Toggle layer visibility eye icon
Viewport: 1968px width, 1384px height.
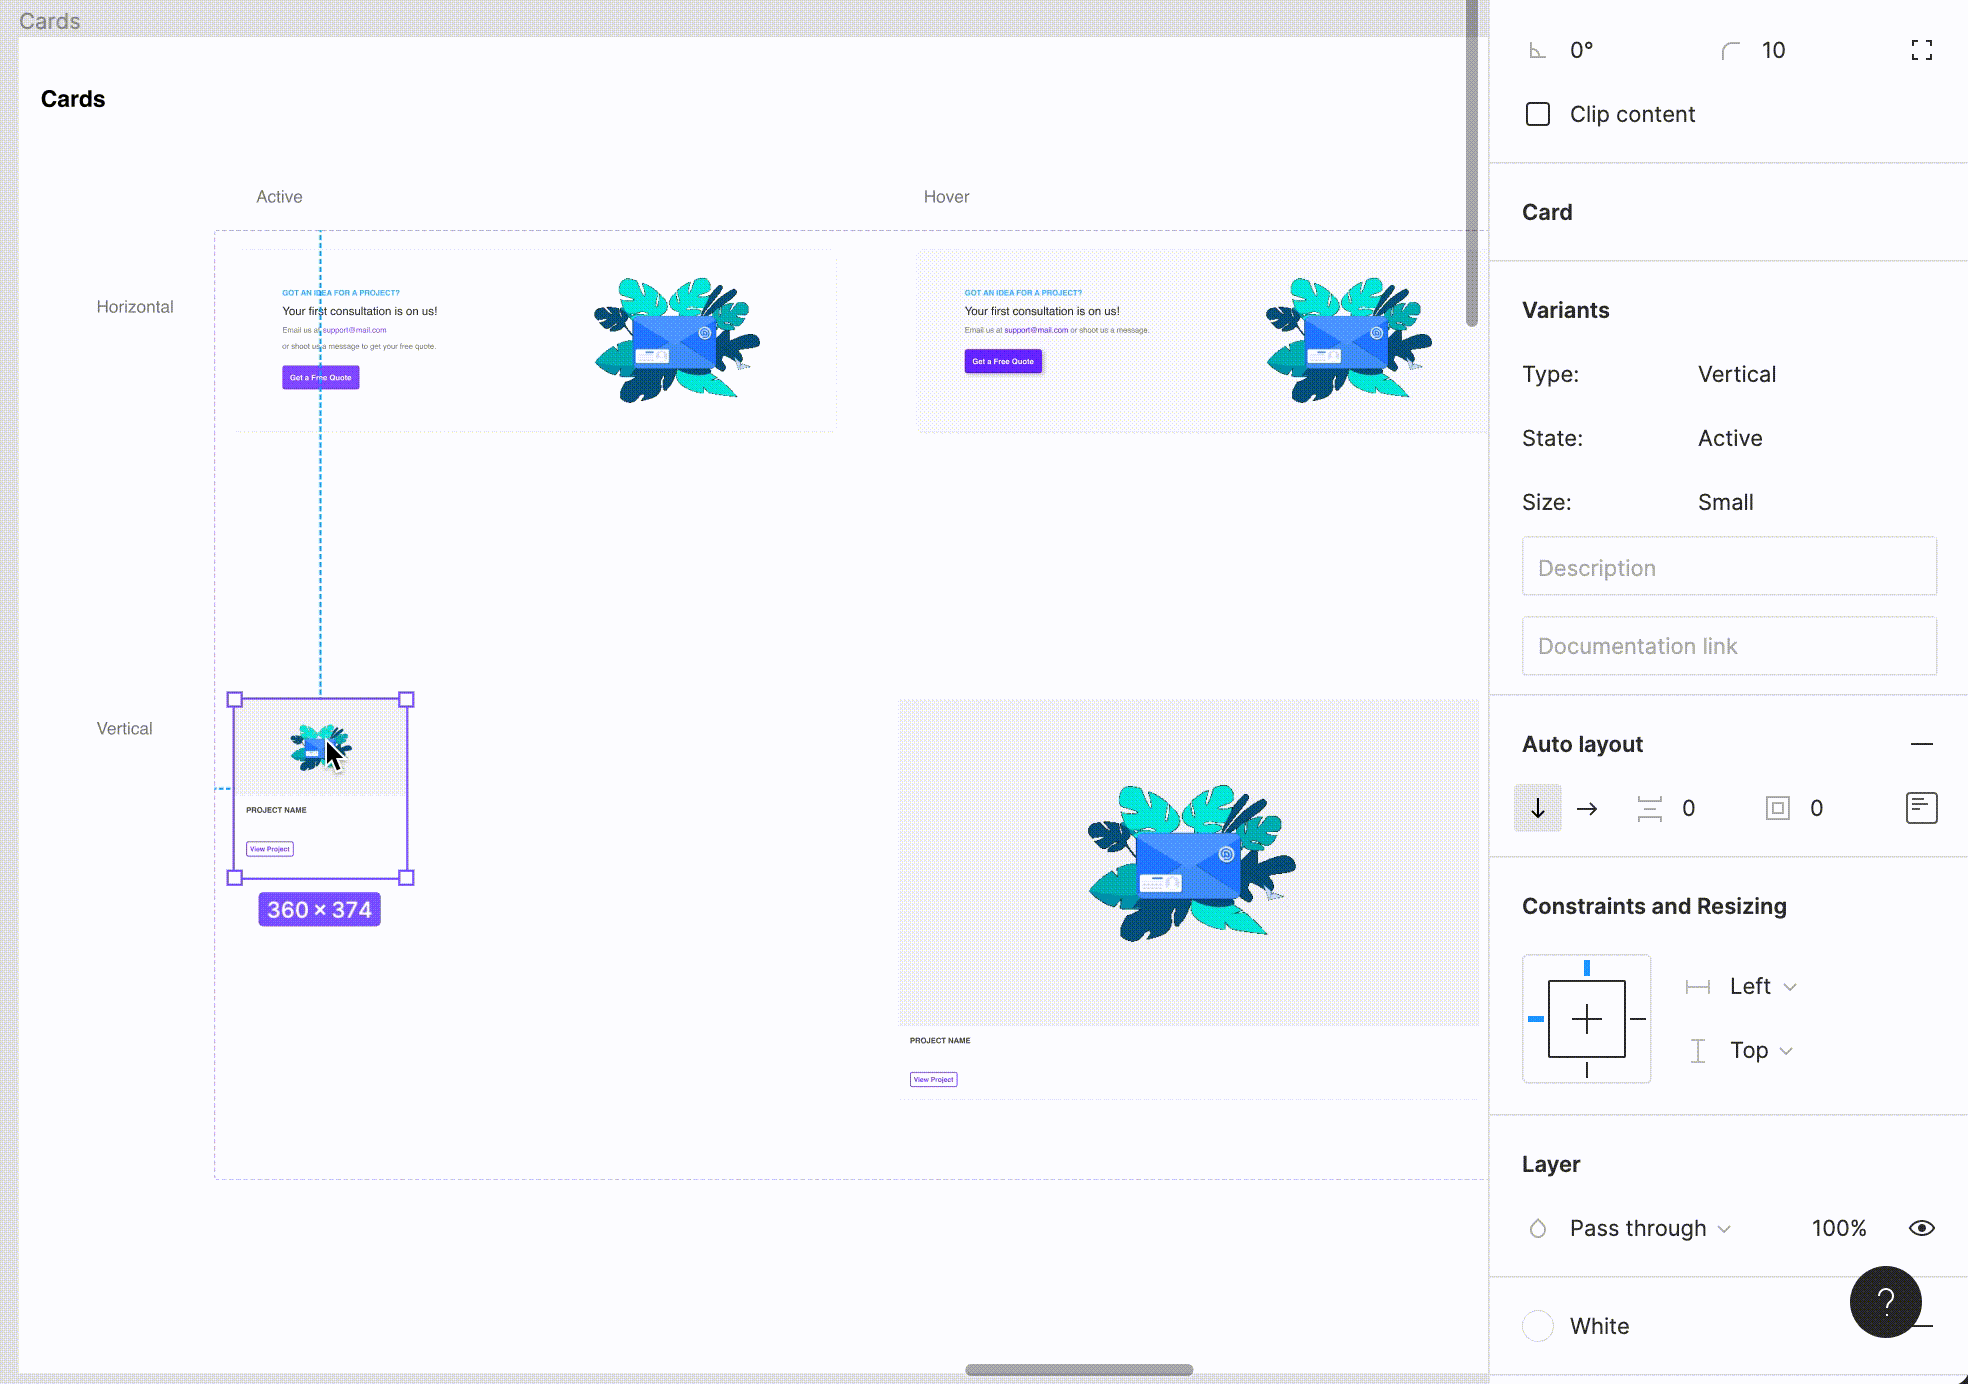coord(1921,1228)
